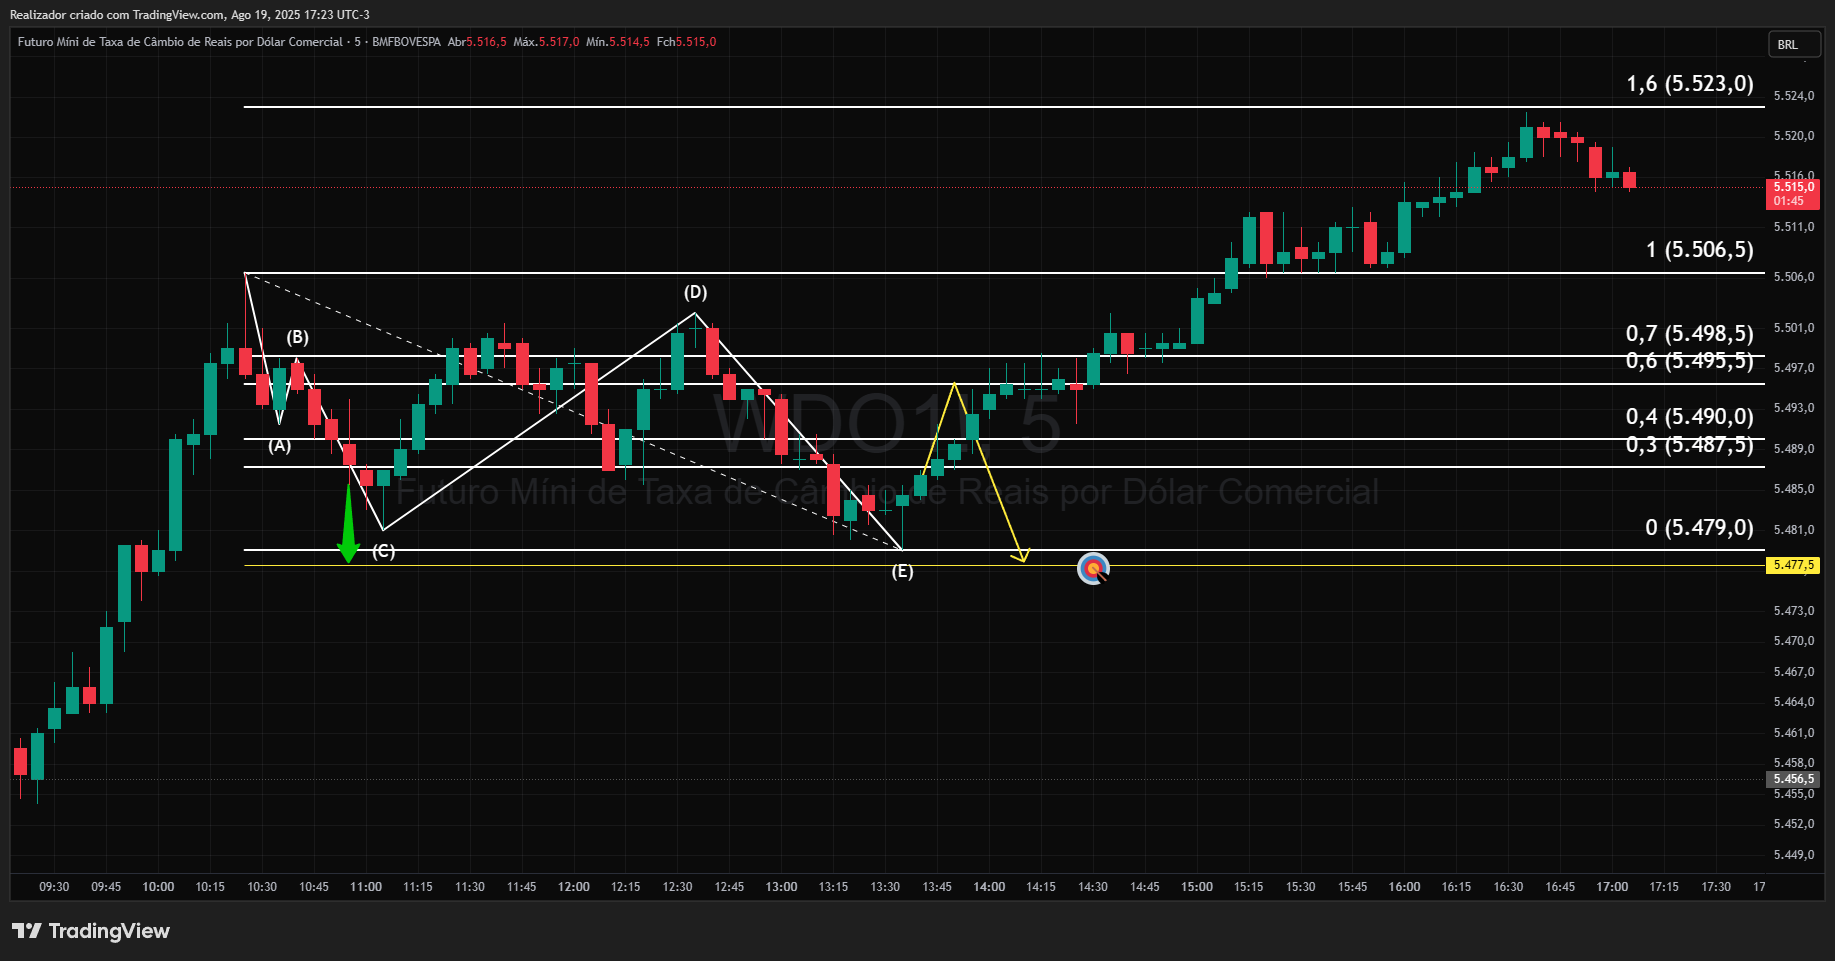Open the BRL currency selector
Viewport: 1835px width, 961px height.
pyautogui.click(x=1795, y=44)
